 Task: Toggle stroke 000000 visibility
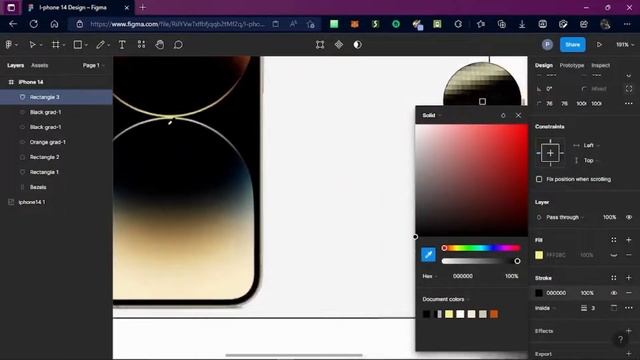[x=613, y=293]
